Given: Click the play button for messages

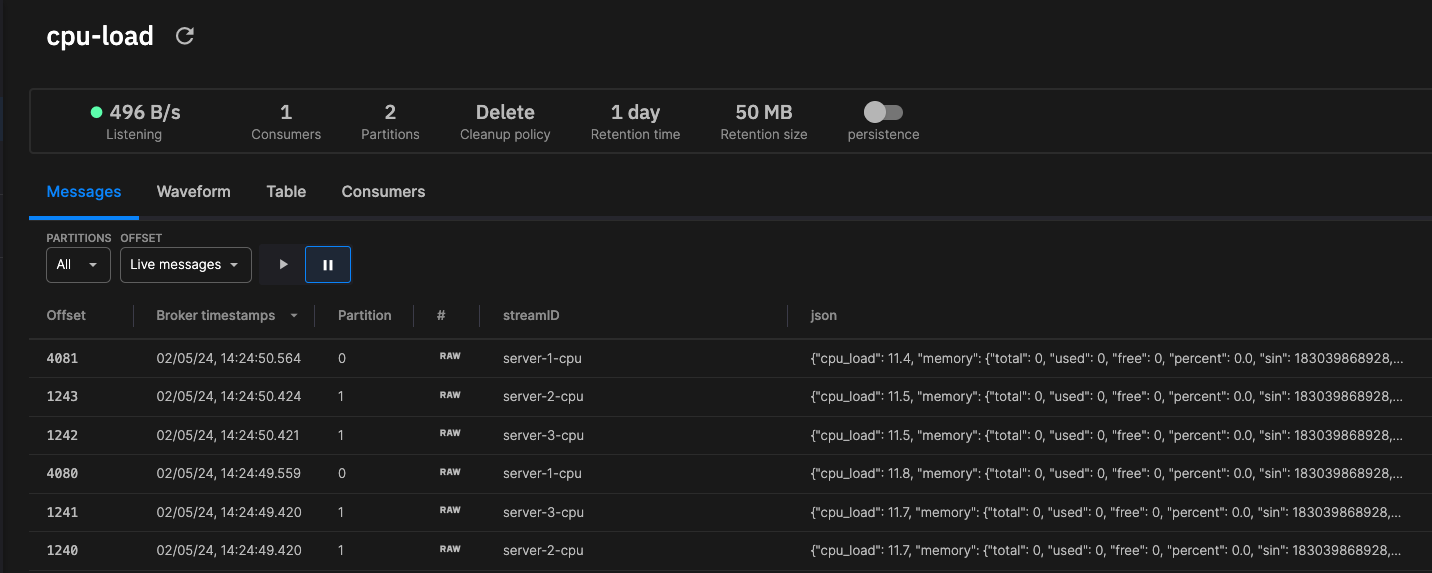Looking at the screenshot, I should tap(283, 265).
